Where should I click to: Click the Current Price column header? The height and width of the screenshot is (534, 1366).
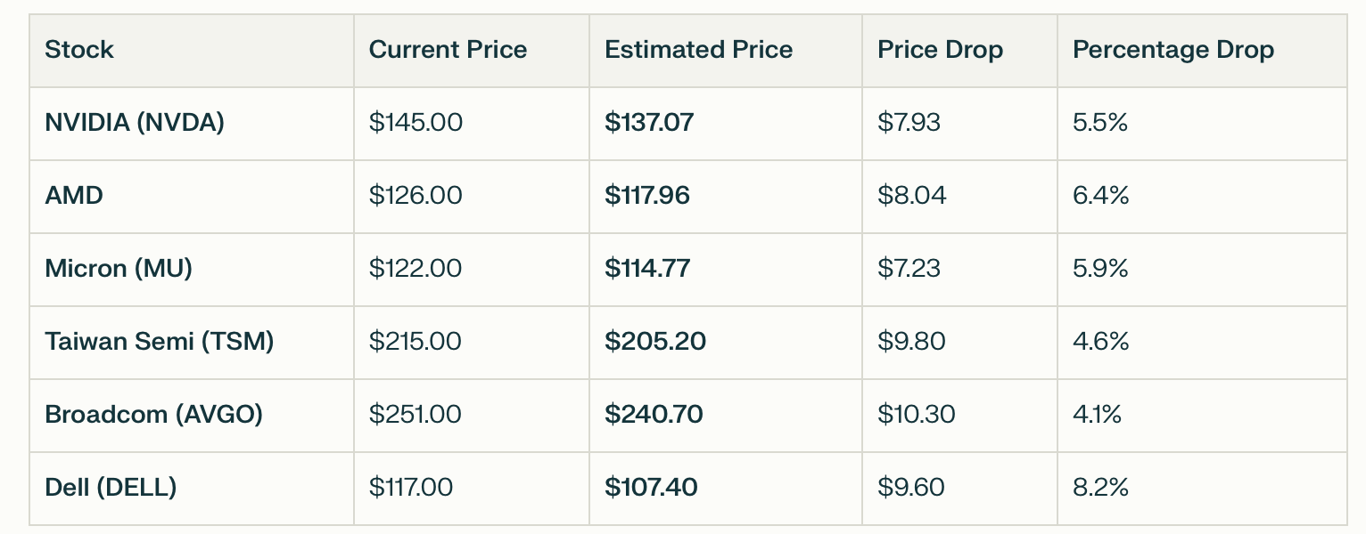coord(448,50)
